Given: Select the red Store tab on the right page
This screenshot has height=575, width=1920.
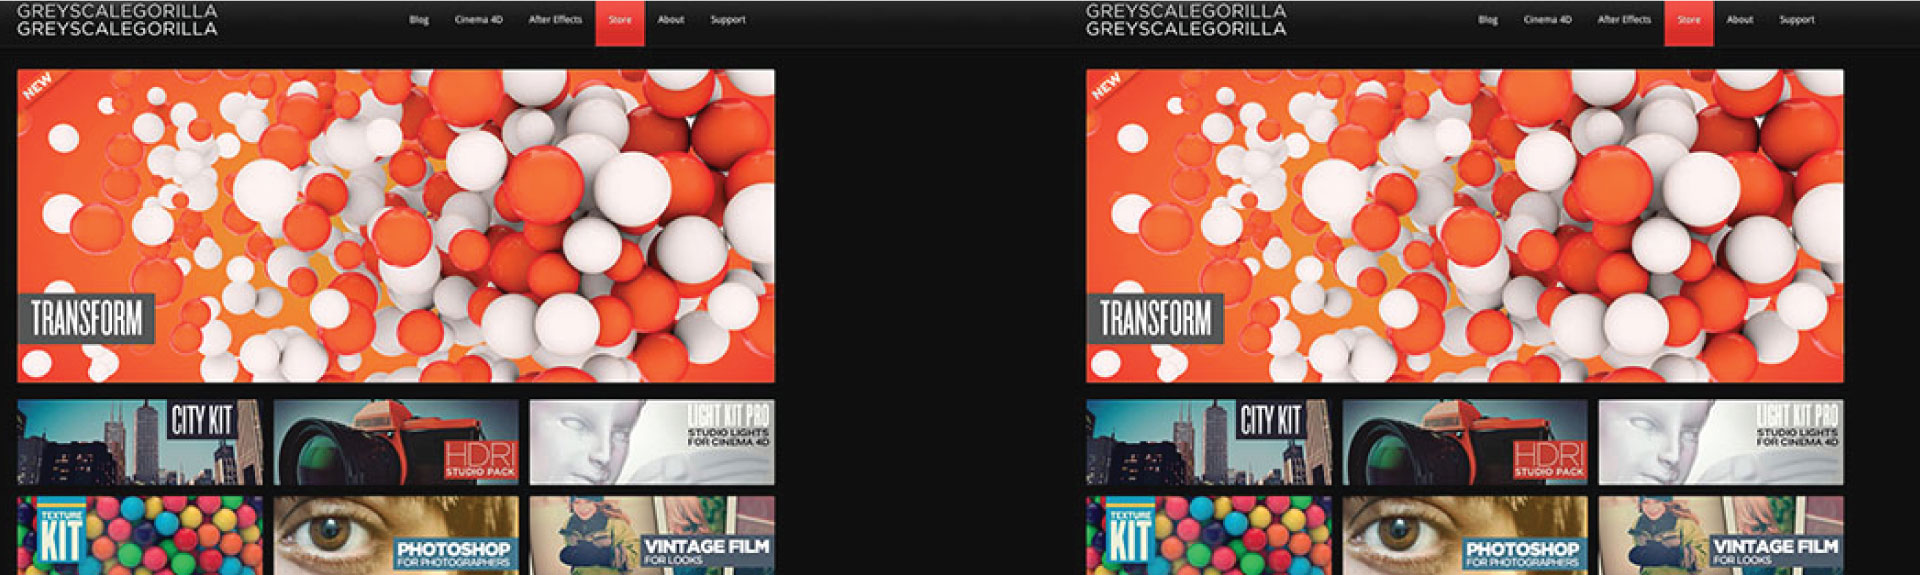Looking at the screenshot, I should (x=1689, y=23).
